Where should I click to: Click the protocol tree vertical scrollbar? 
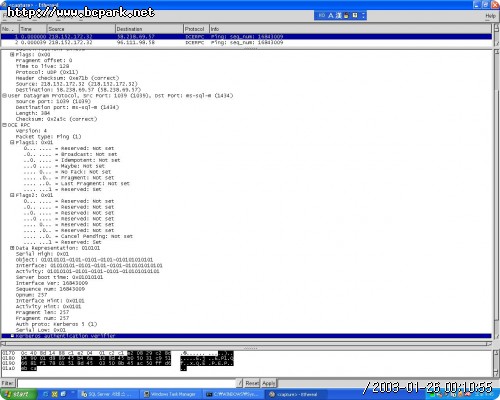coord(496,194)
